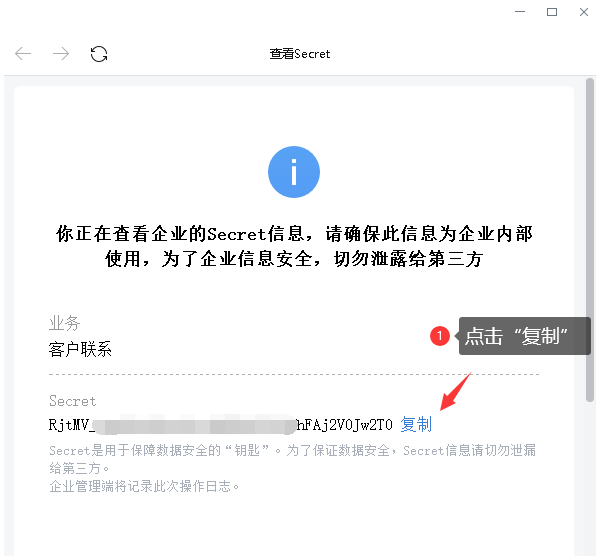Click the scrollbar track below the thumb

tap(590, 478)
